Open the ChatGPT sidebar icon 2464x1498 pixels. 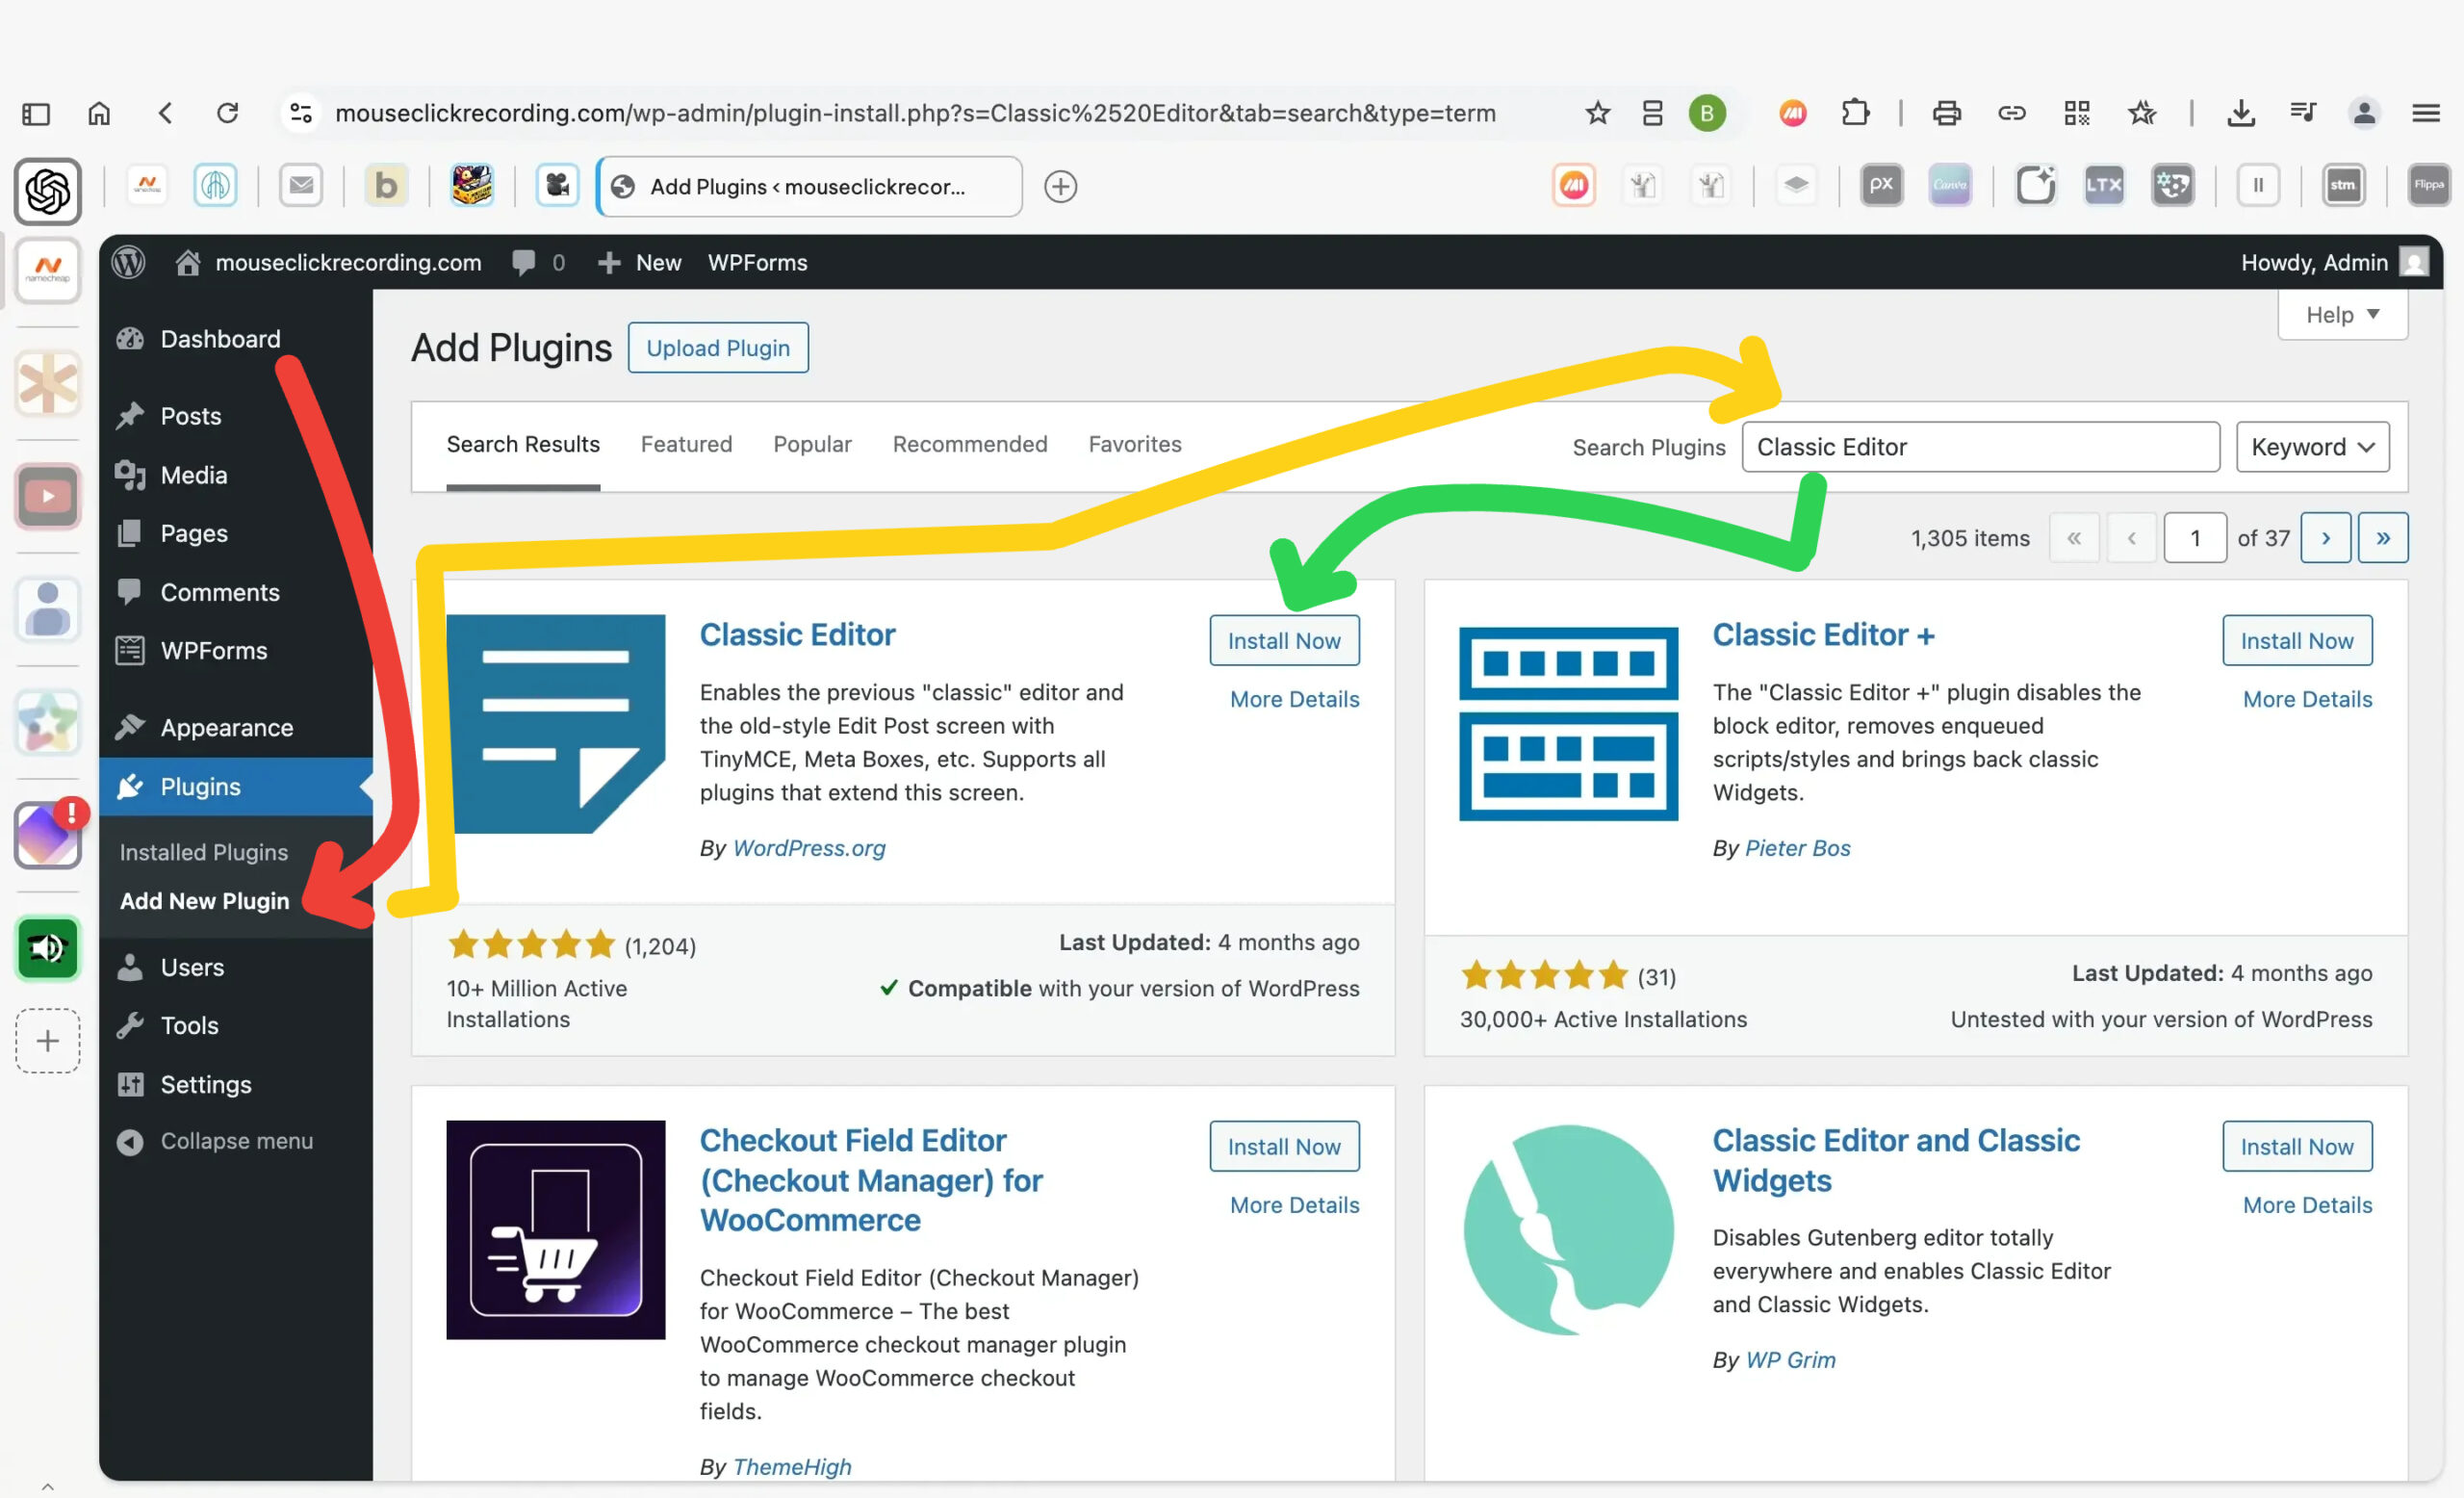tap(47, 191)
